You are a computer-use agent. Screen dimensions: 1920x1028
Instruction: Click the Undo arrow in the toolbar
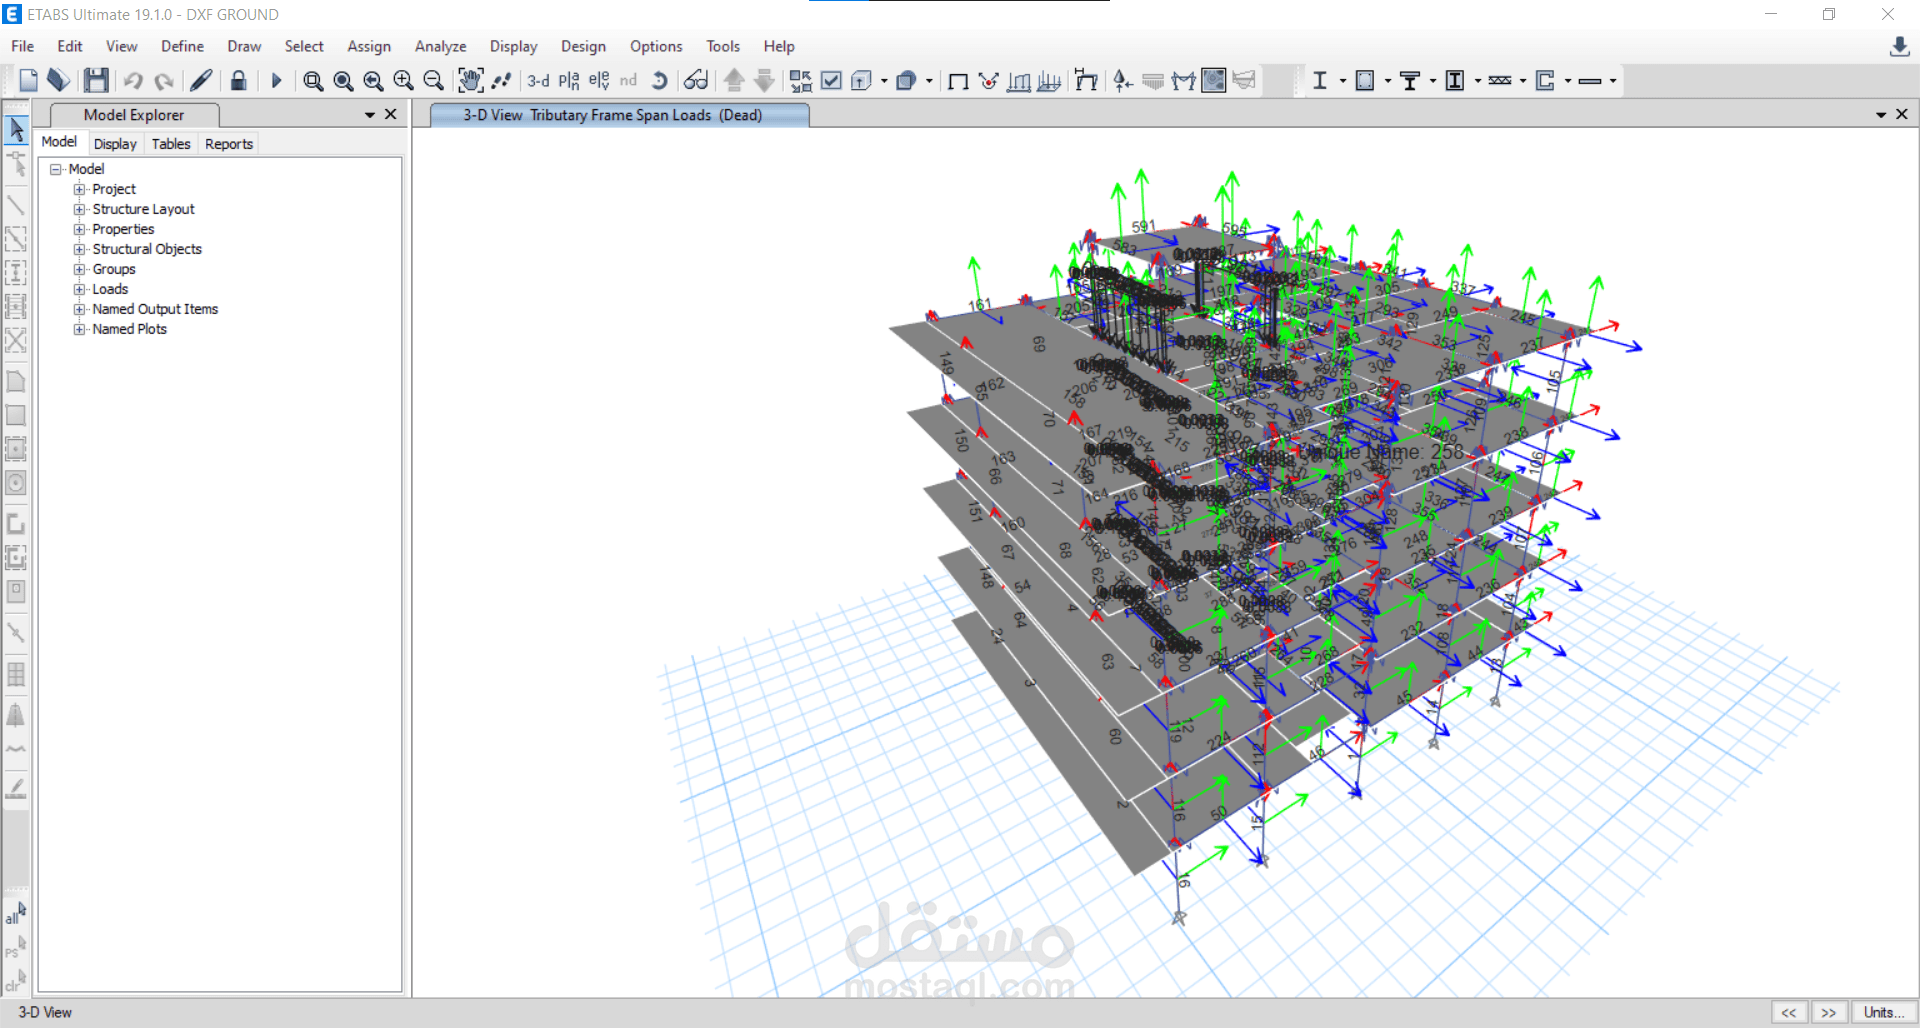133,81
